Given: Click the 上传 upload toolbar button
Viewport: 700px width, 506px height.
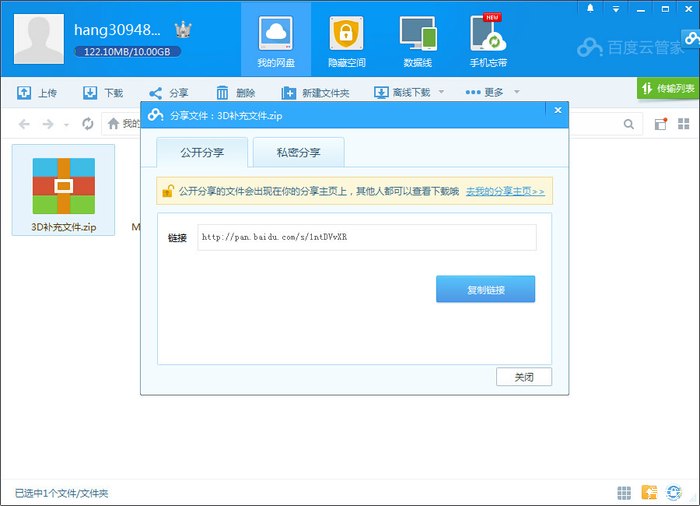Looking at the screenshot, I should (x=37, y=93).
